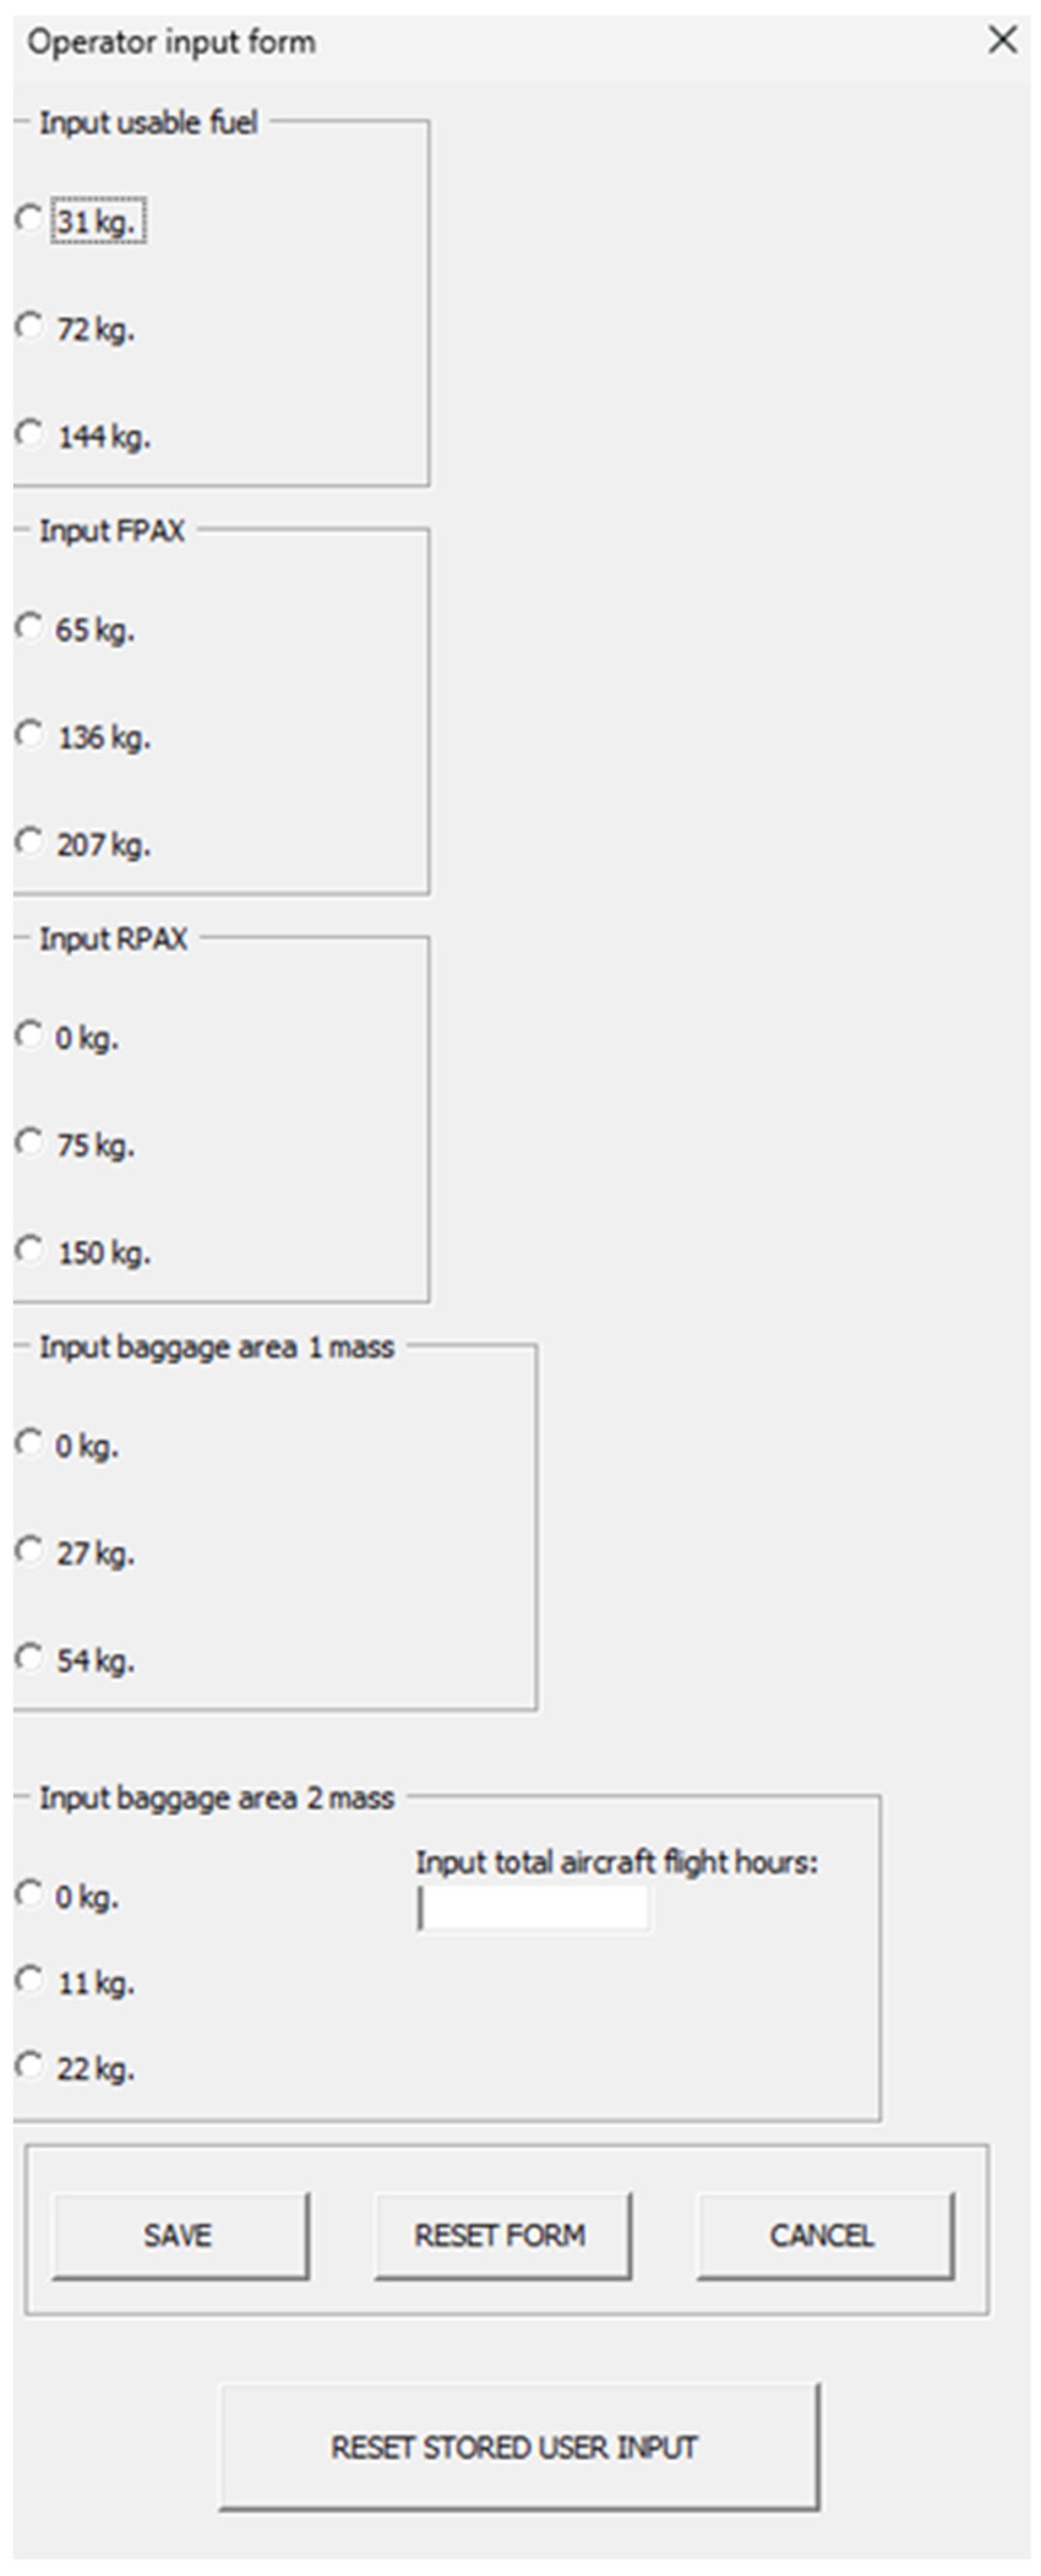Choose 72 kg. usable fuel radio button

click(29, 326)
